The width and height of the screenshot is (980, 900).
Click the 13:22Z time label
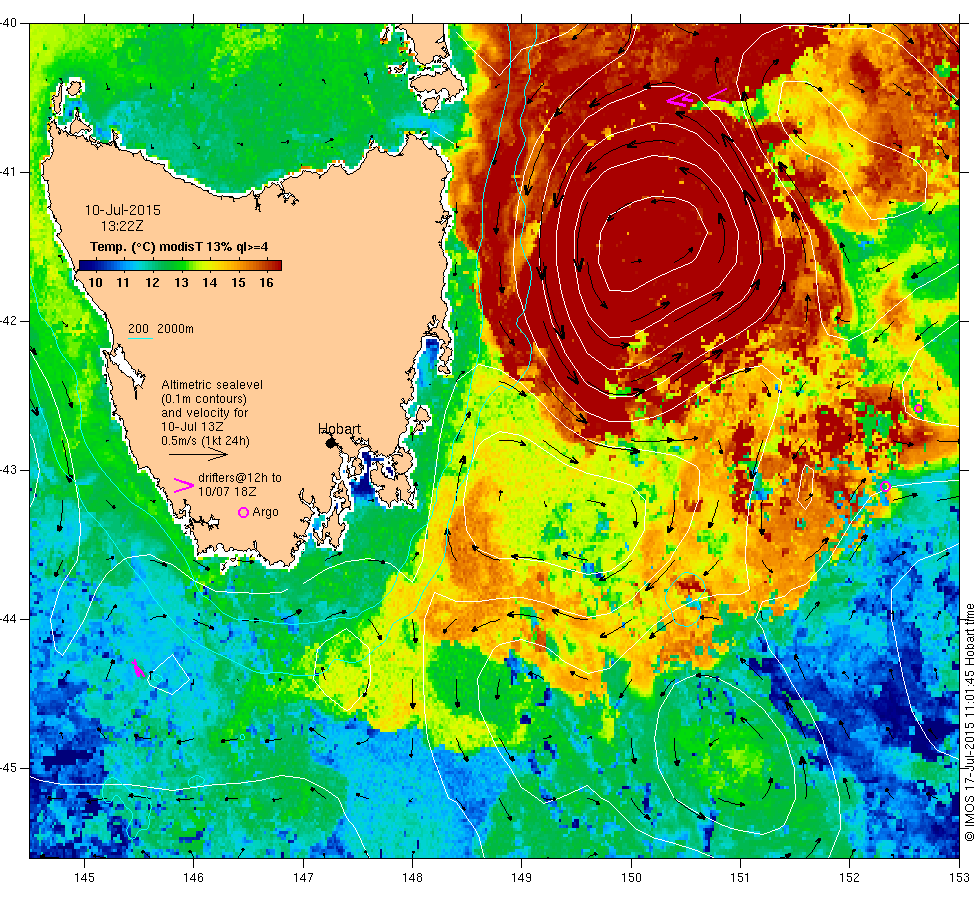[x=122, y=226]
